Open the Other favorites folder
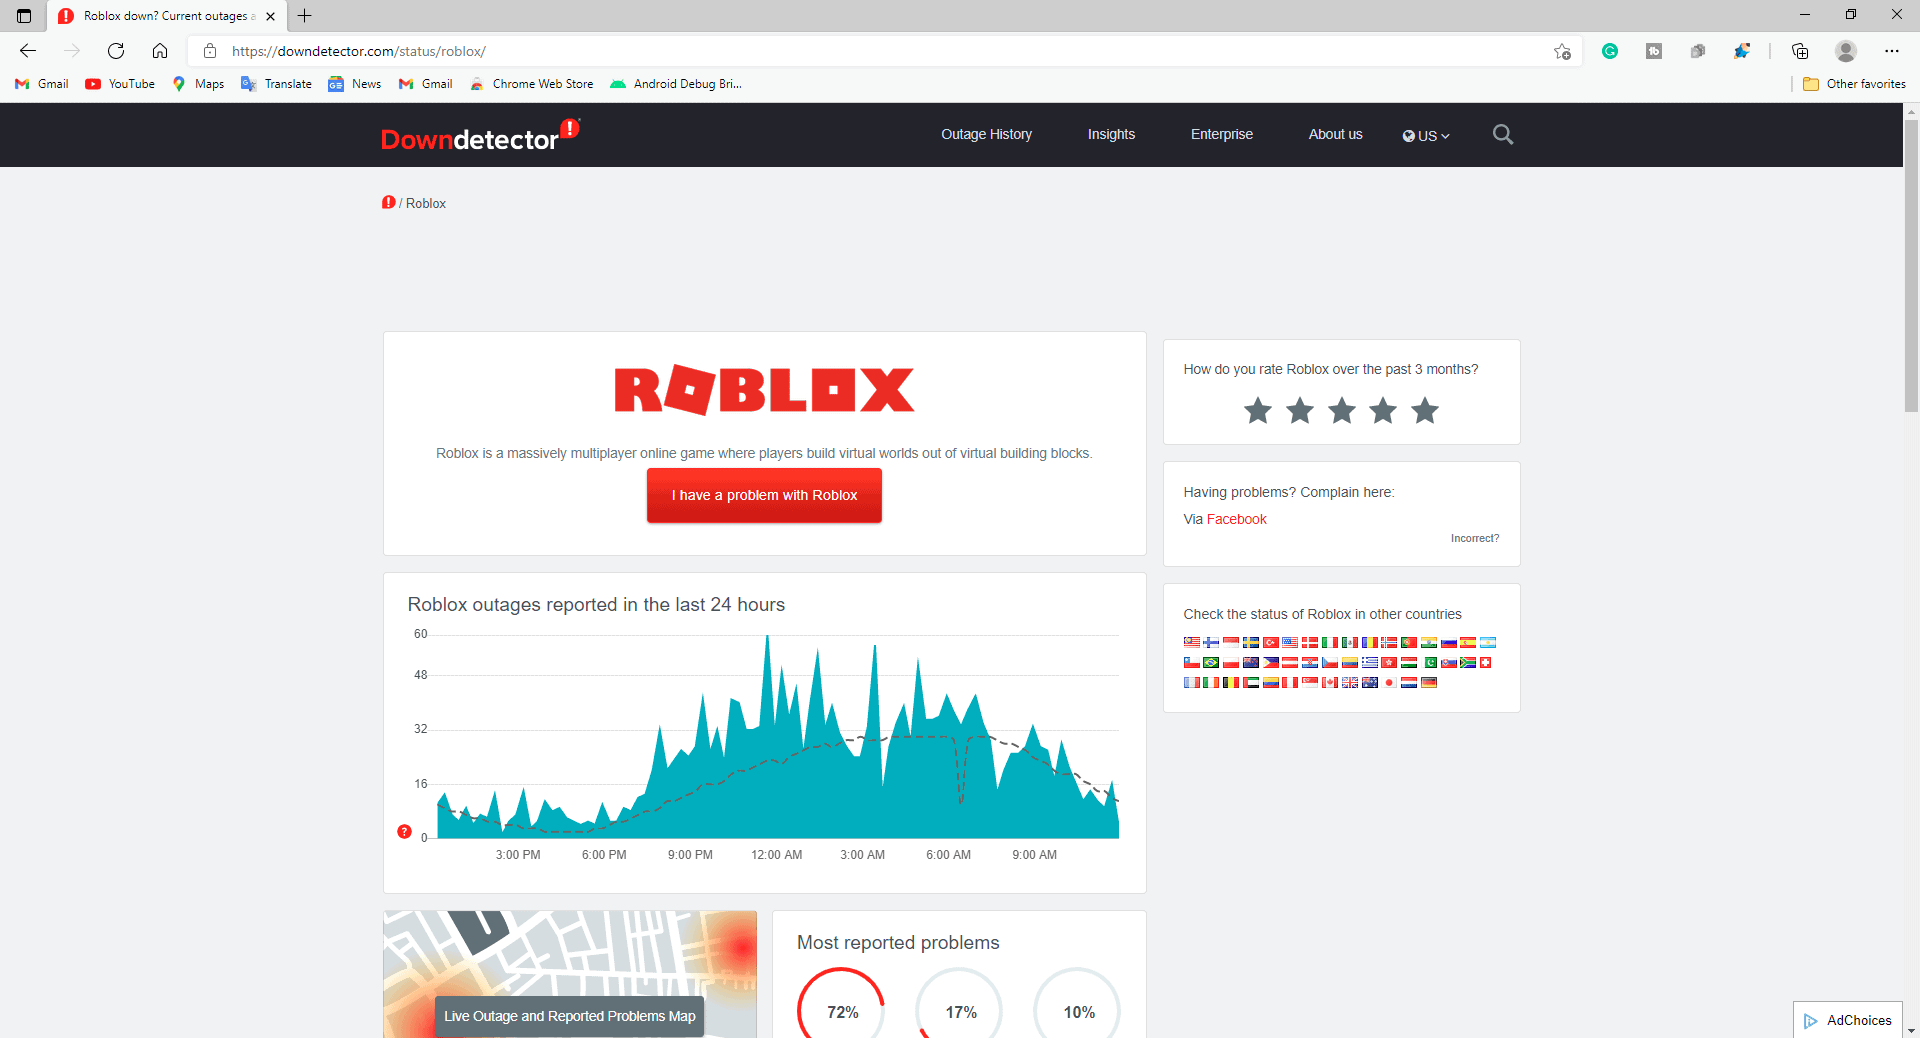1920x1038 pixels. point(1854,84)
